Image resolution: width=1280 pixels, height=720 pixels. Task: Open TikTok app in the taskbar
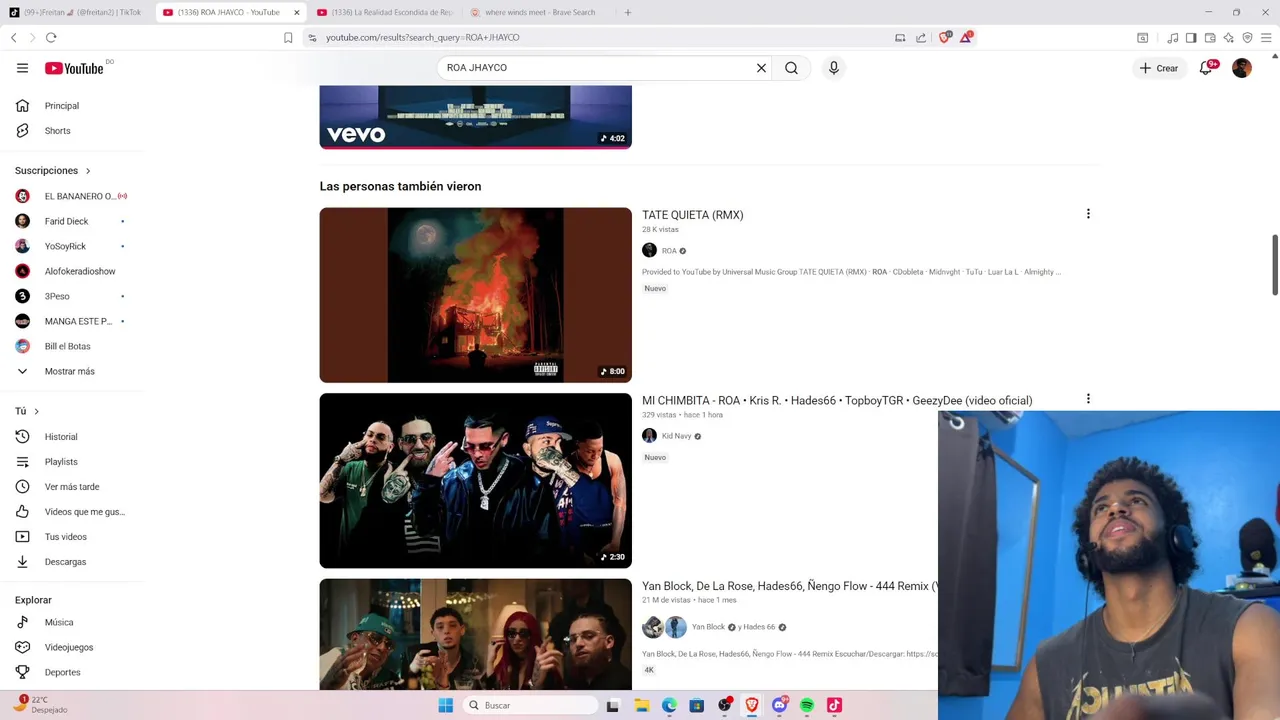coord(834,705)
